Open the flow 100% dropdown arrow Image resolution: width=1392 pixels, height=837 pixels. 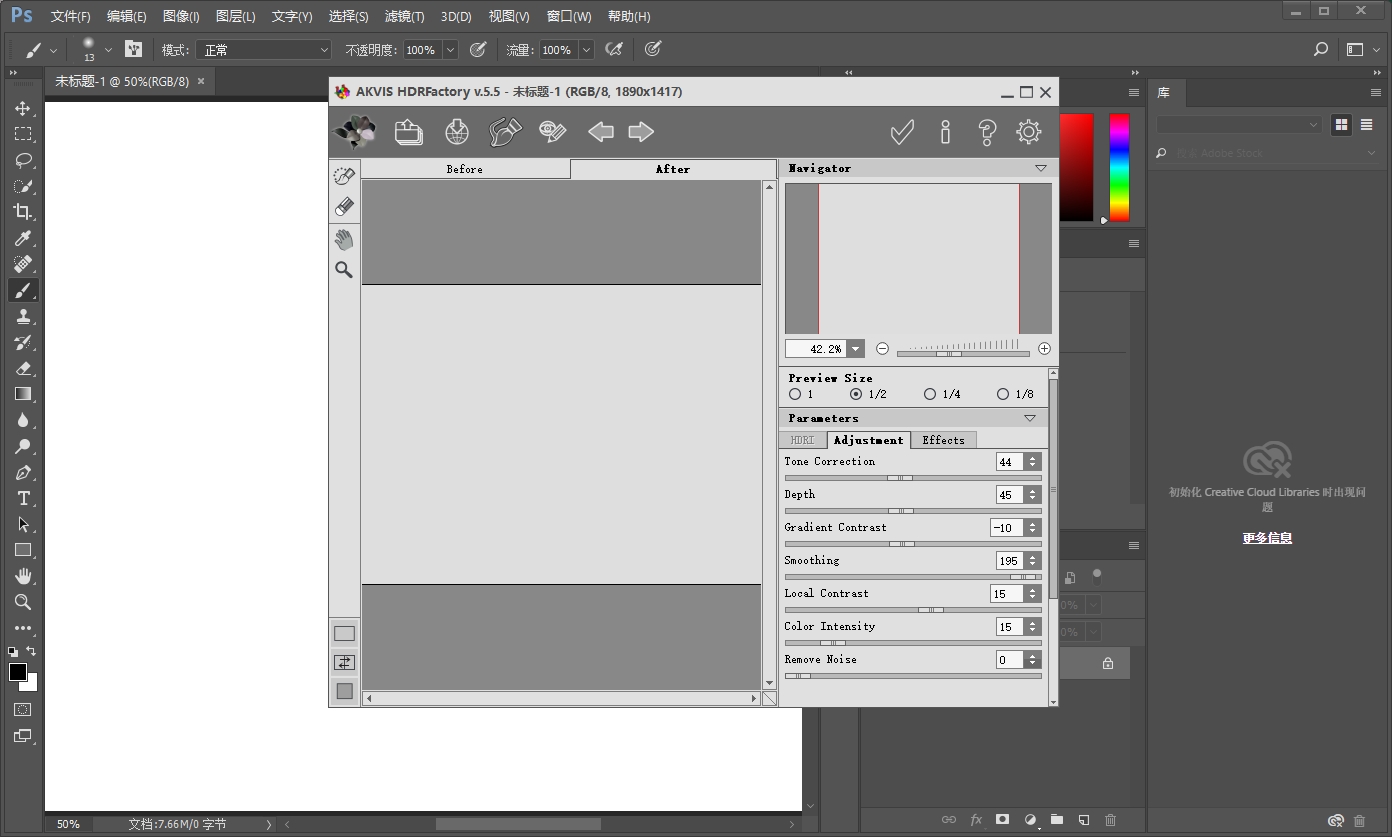pyautogui.click(x=586, y=49)
